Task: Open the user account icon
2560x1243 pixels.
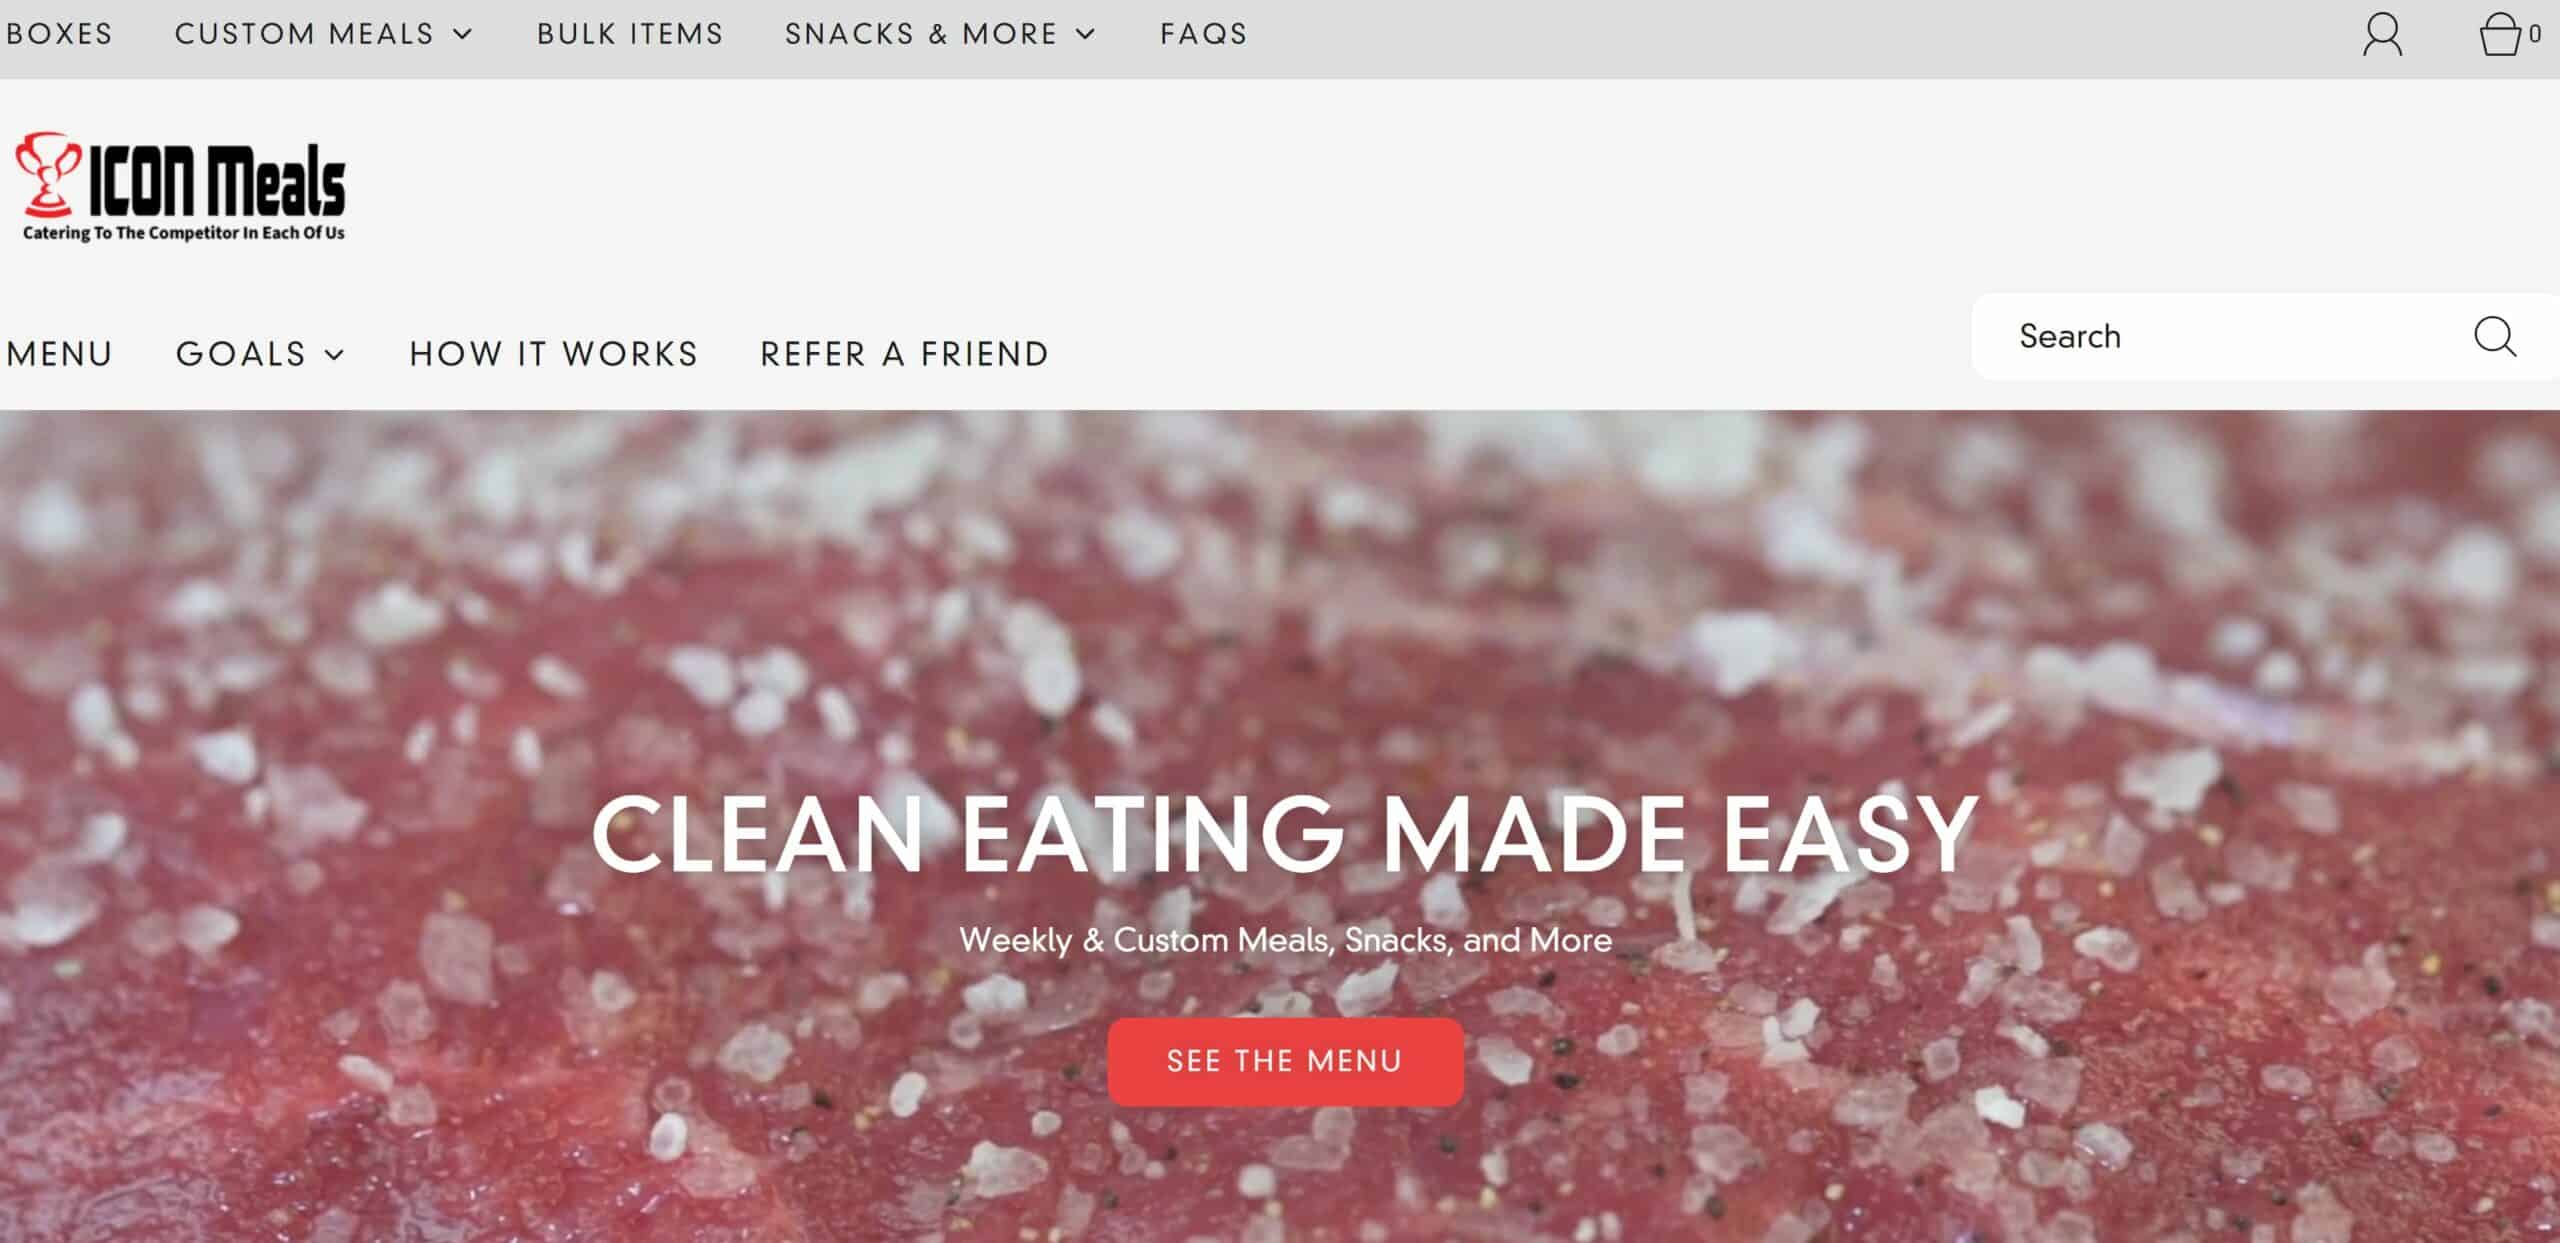Action: click(2382, 34)
